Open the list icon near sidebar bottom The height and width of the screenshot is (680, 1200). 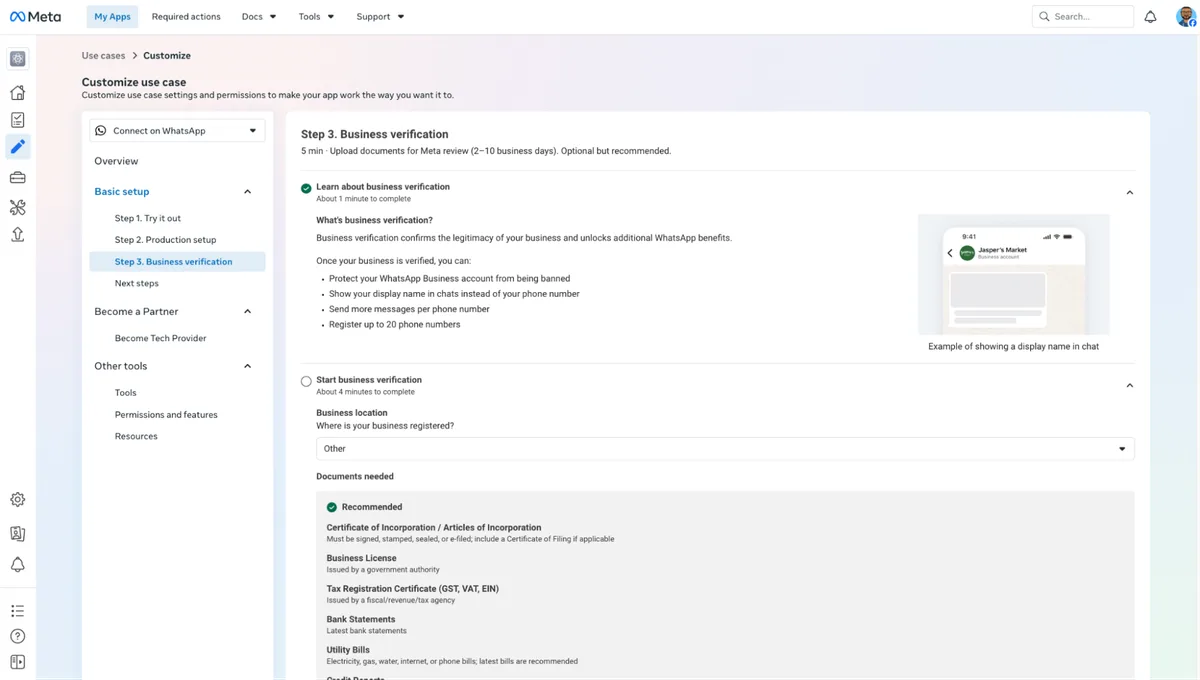pos(17,611)
